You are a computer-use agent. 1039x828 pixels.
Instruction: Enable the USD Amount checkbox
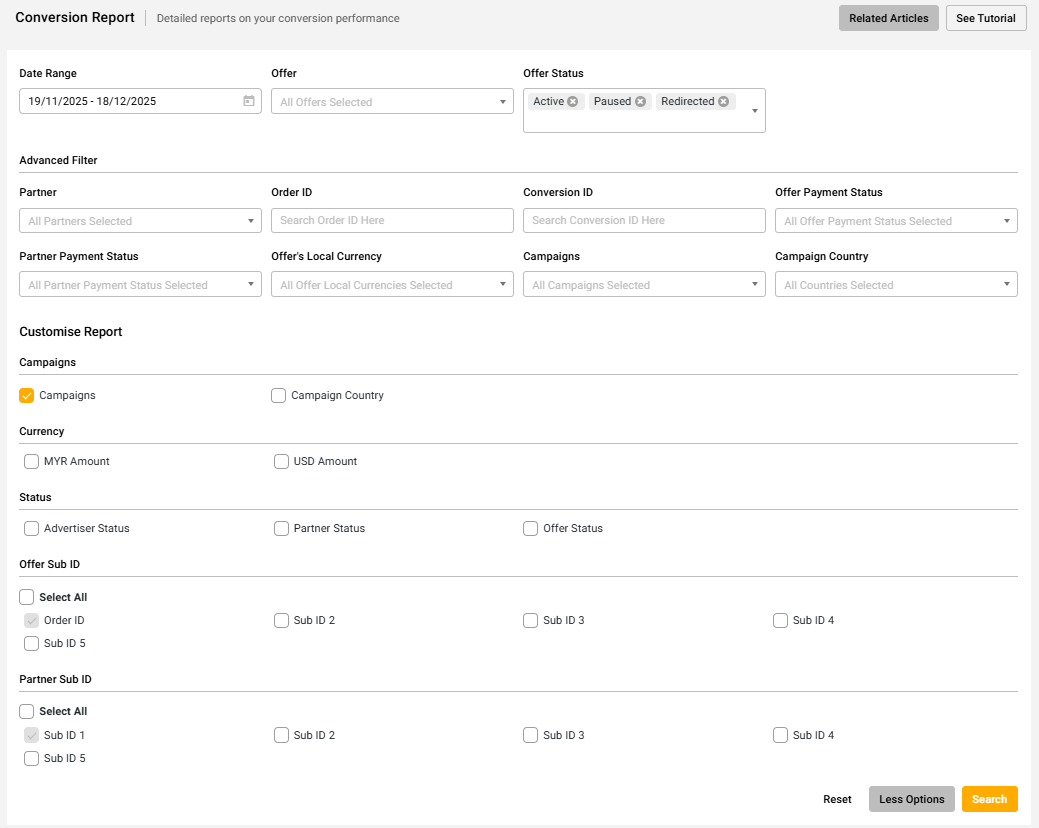click(282, 462)
